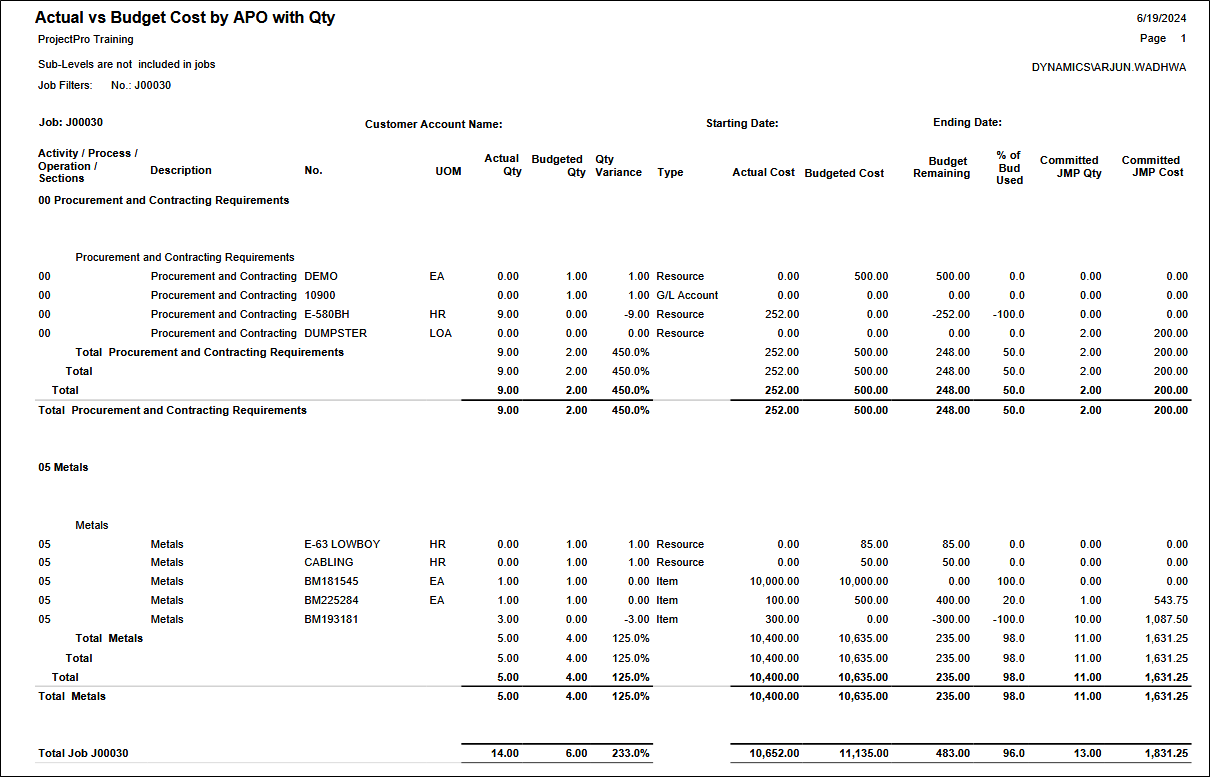This screenshot has width=1210, height=777.
Task: Select the 'Budget Remaining' column header
Action: (941, 167)
